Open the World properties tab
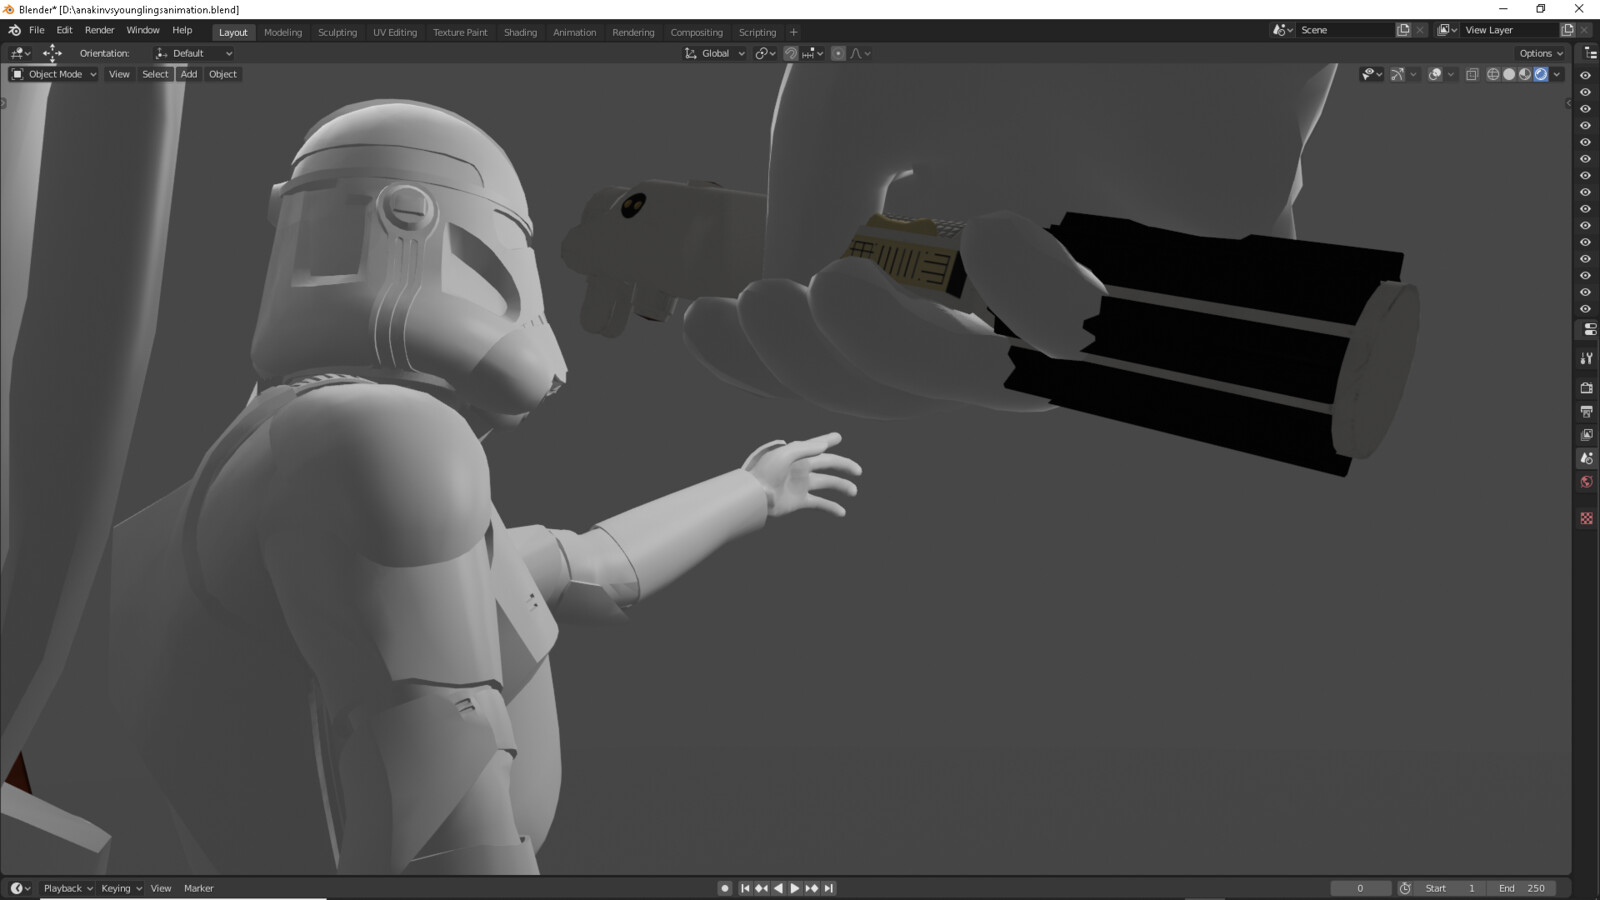This screenshot has width=1600, height=900. 1587,482
